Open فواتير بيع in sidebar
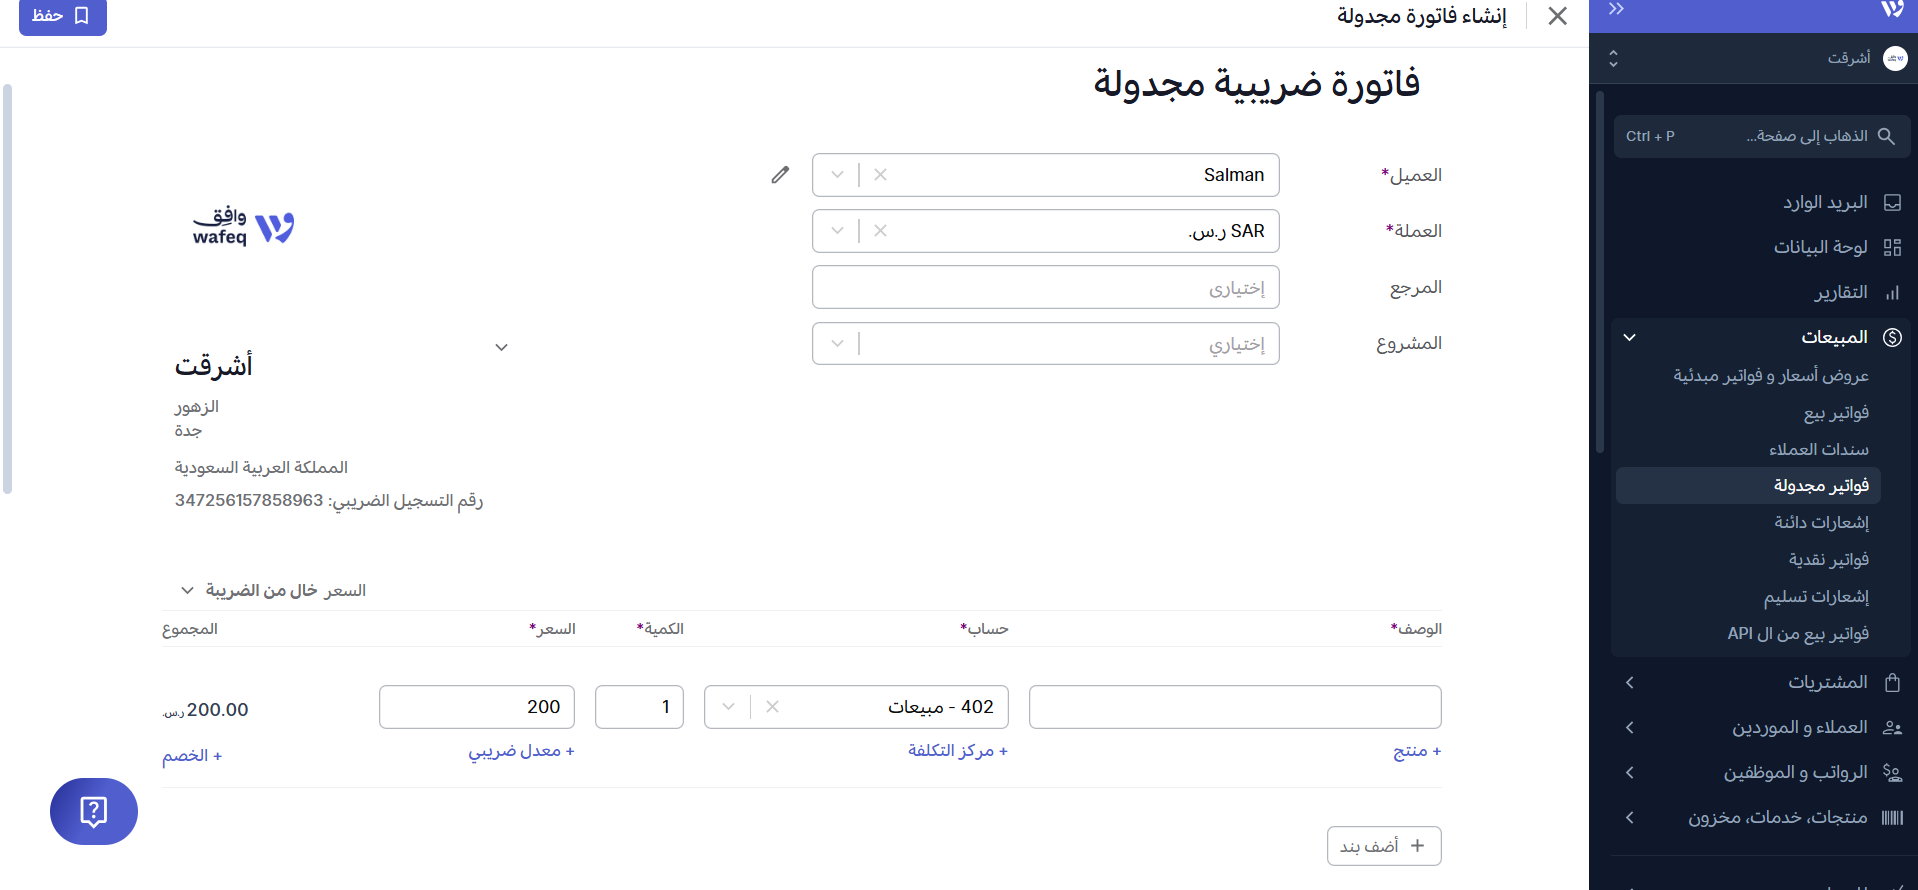This screenshot has width=1918, height=890. 1836,413
